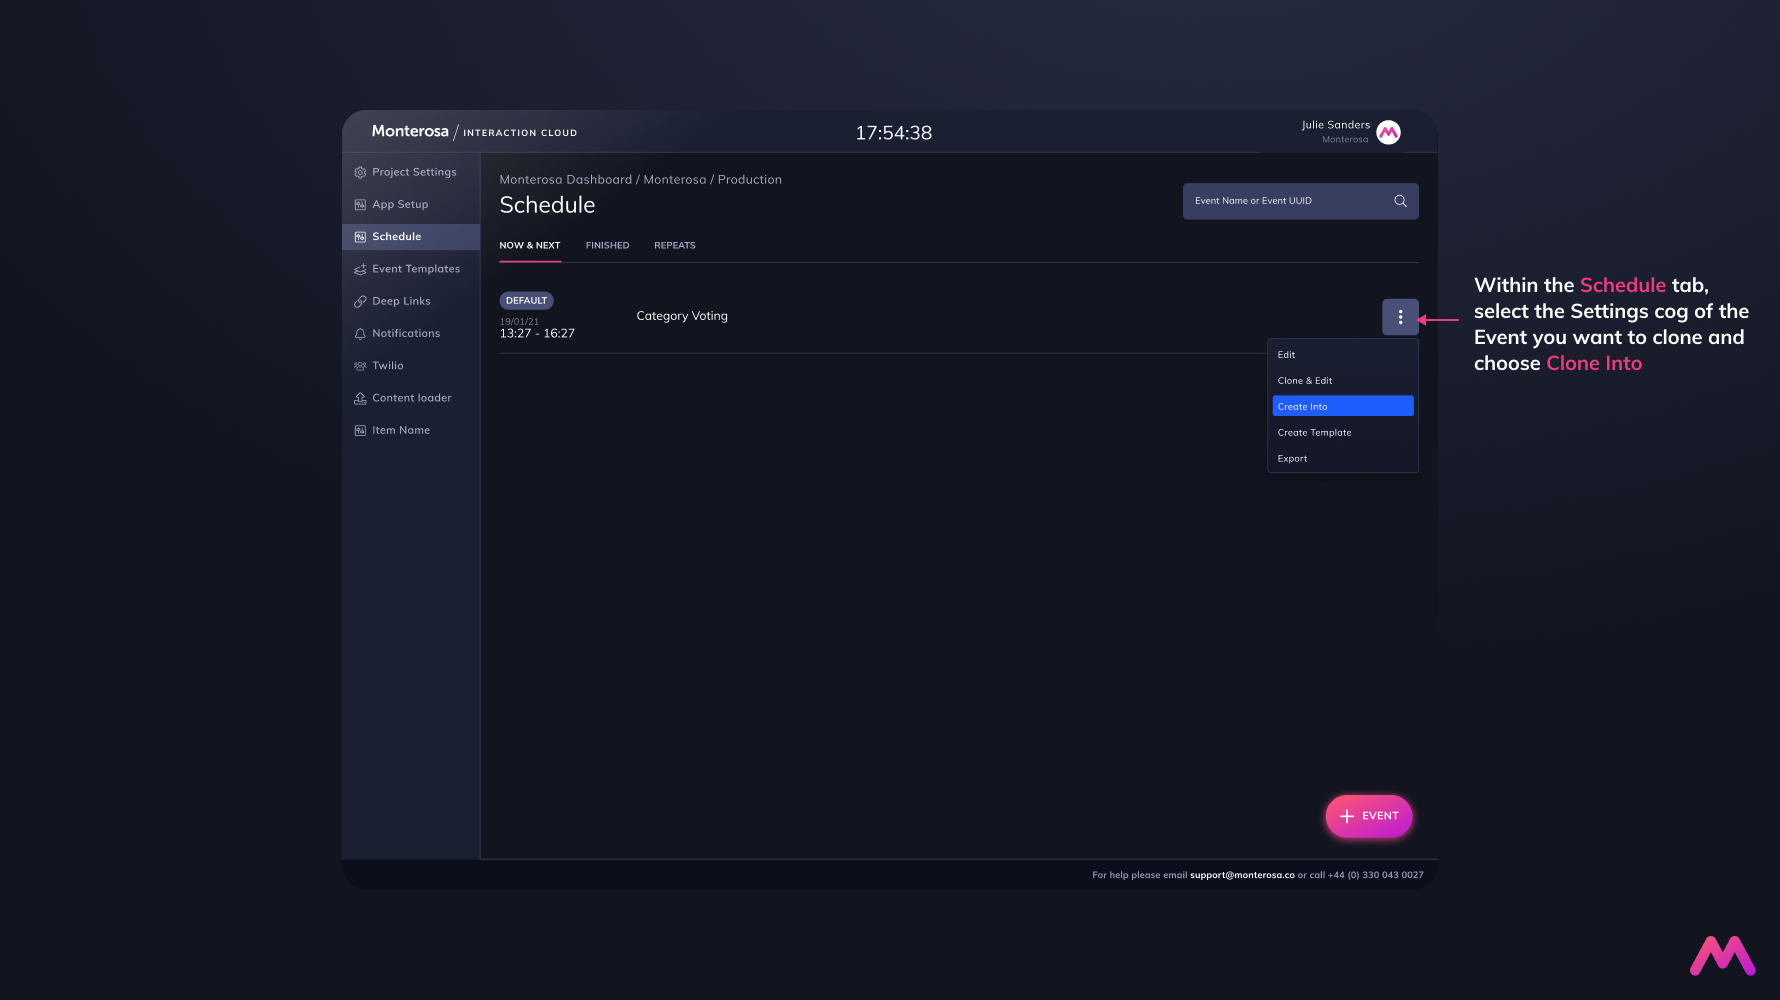Open the Content loader section
The width and height of the screenshot is (1780, 1000).
tap(411, 398)
